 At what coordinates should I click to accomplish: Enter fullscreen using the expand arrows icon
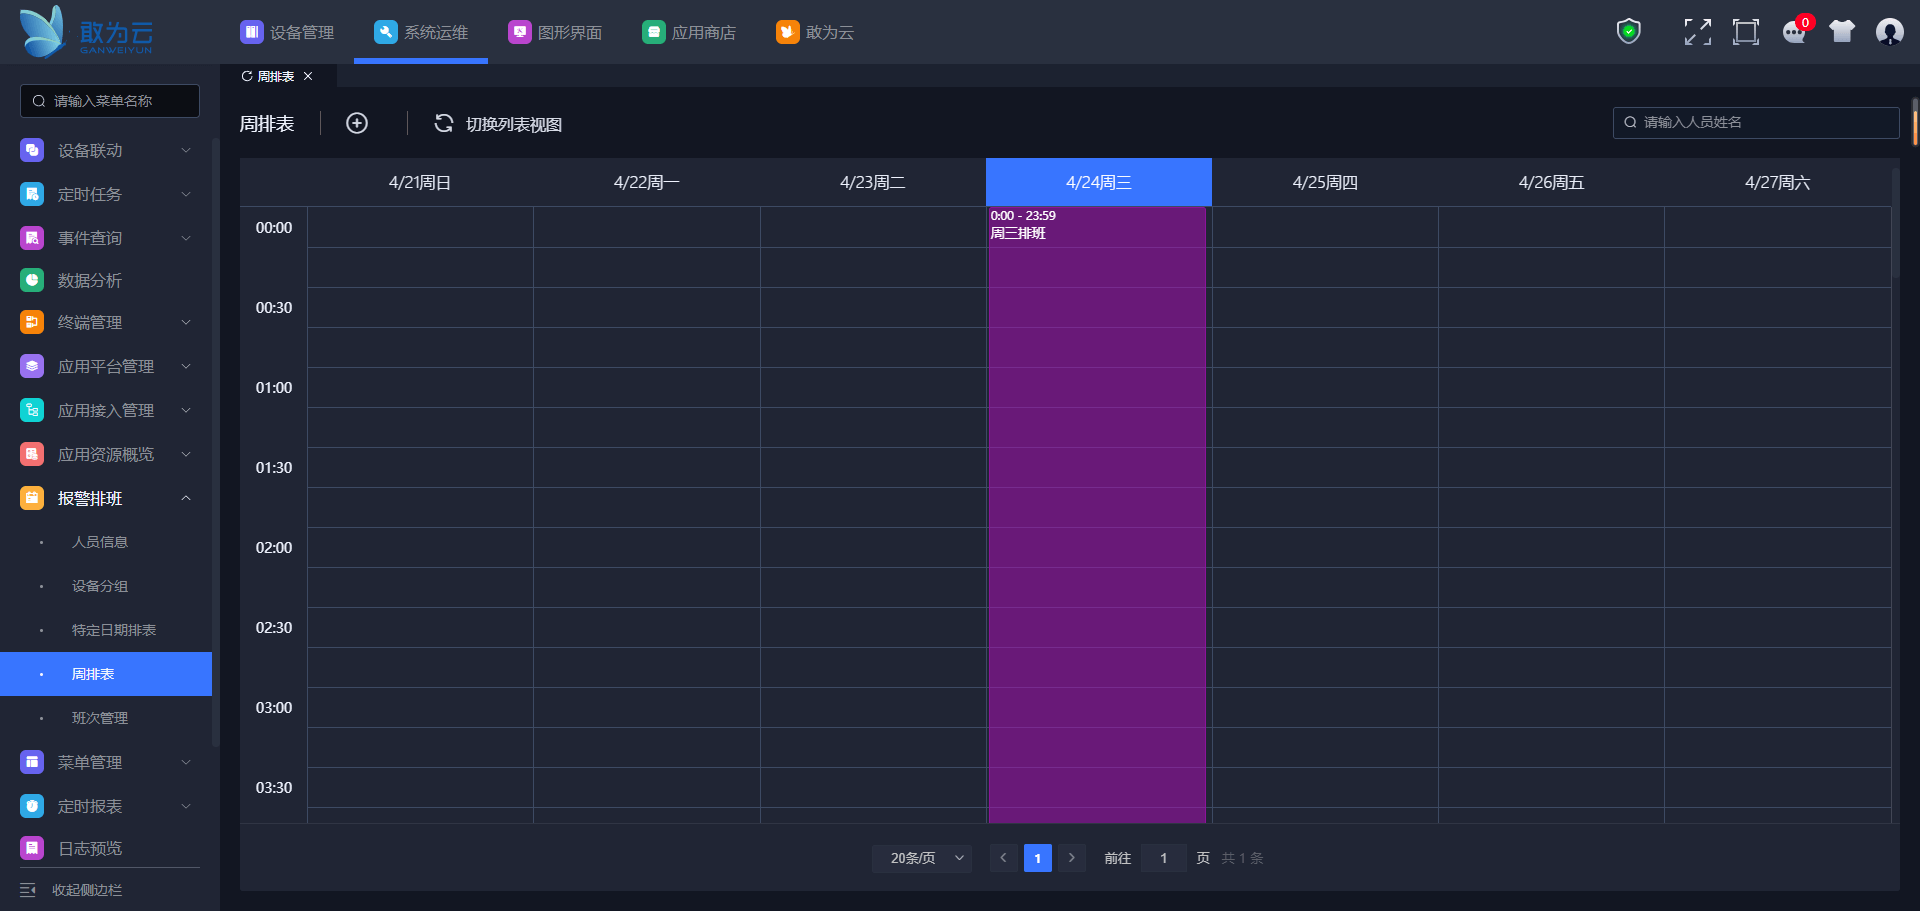pyautogui.click(x=1697, y=32)
